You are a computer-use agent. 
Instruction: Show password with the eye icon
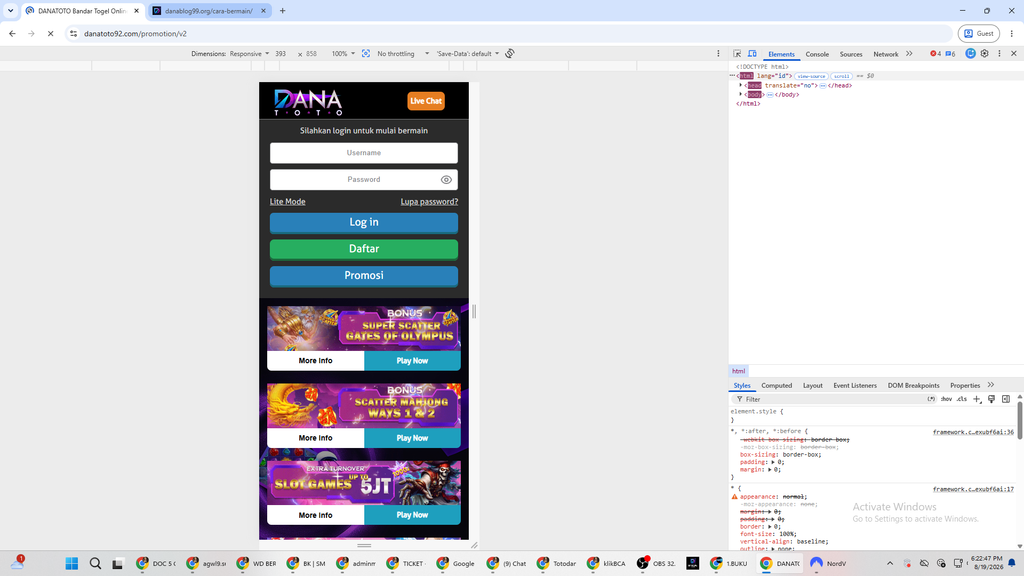[446, 180]
